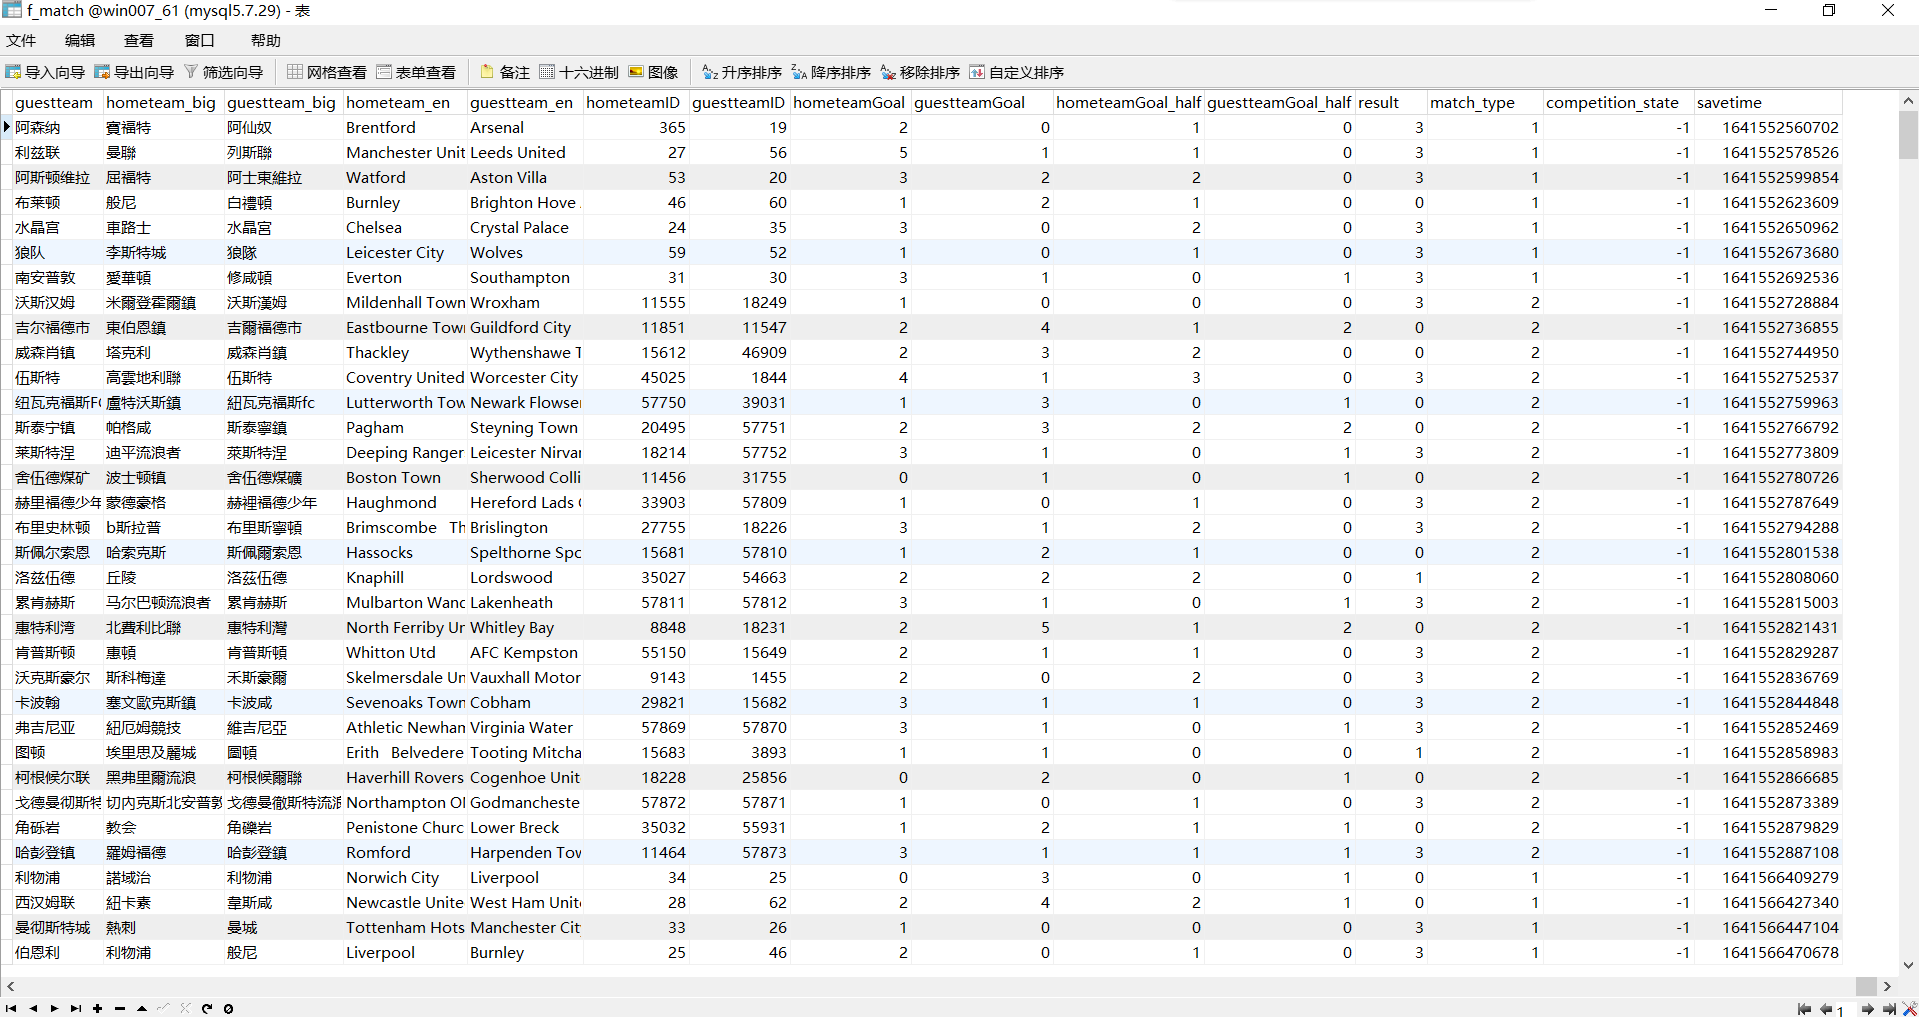1919x1017 pixels.
Task: Select the savetime cell 1641552560702
Action: [x=1768, y=127]
